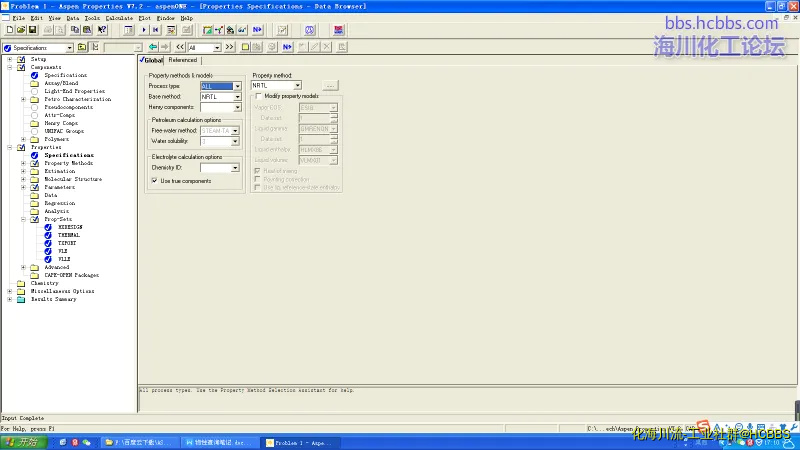Select the Pseudocomponents tree item
Viewport: 800px width, 450px height.
pos(68,107)
